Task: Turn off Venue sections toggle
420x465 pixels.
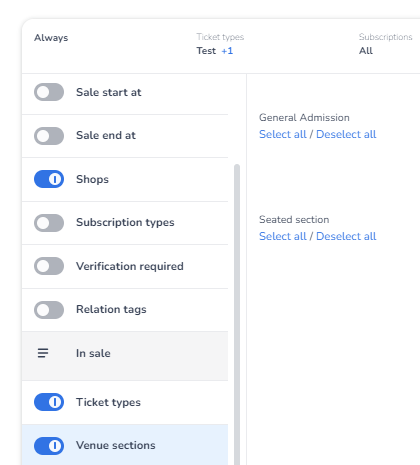Action: pos(49,446)
